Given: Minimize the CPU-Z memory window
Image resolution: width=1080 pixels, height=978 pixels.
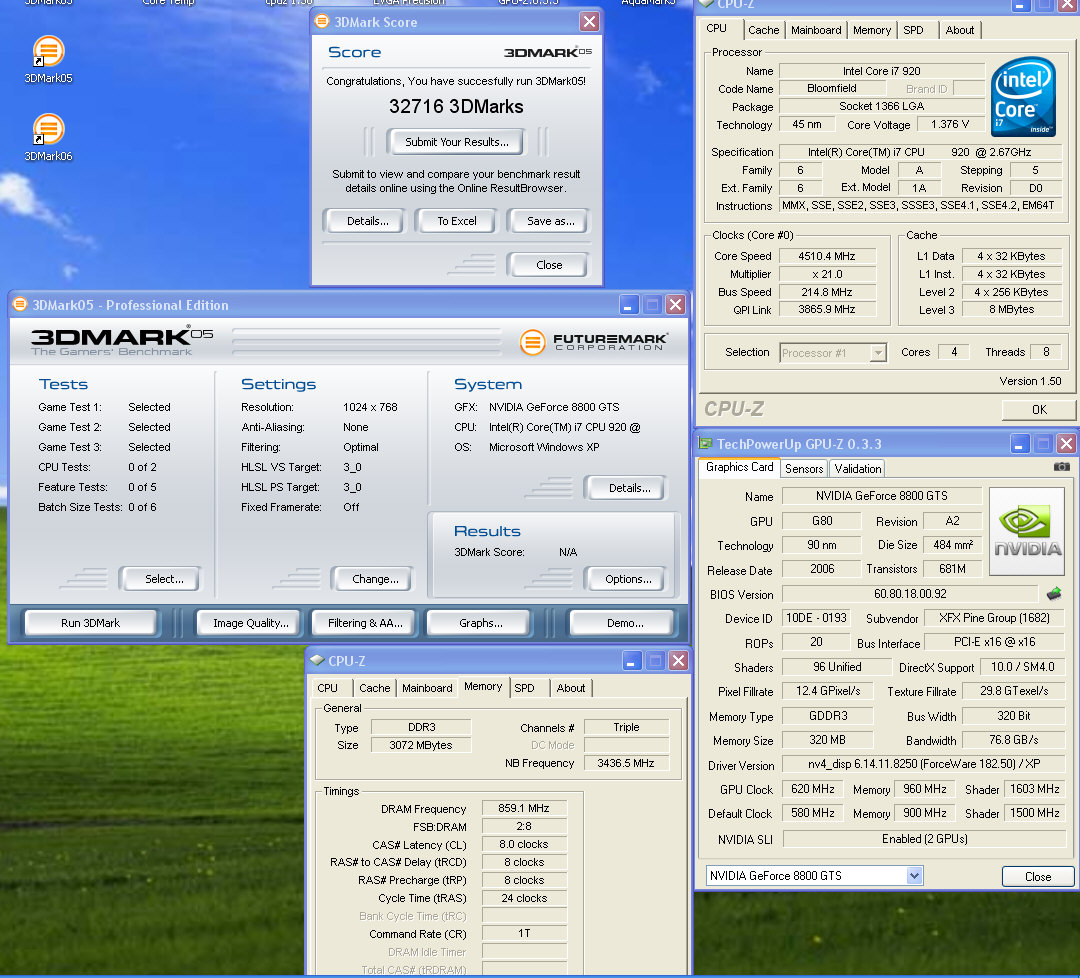Looking at the screenshot, I should (632, 661).
